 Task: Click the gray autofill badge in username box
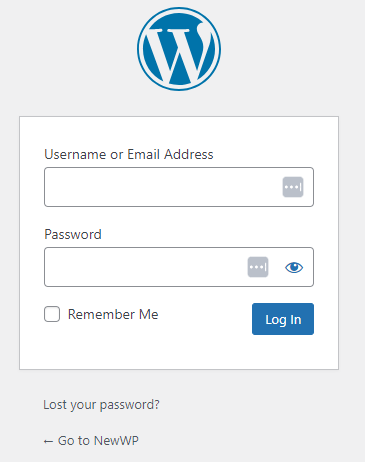(293, 187)
